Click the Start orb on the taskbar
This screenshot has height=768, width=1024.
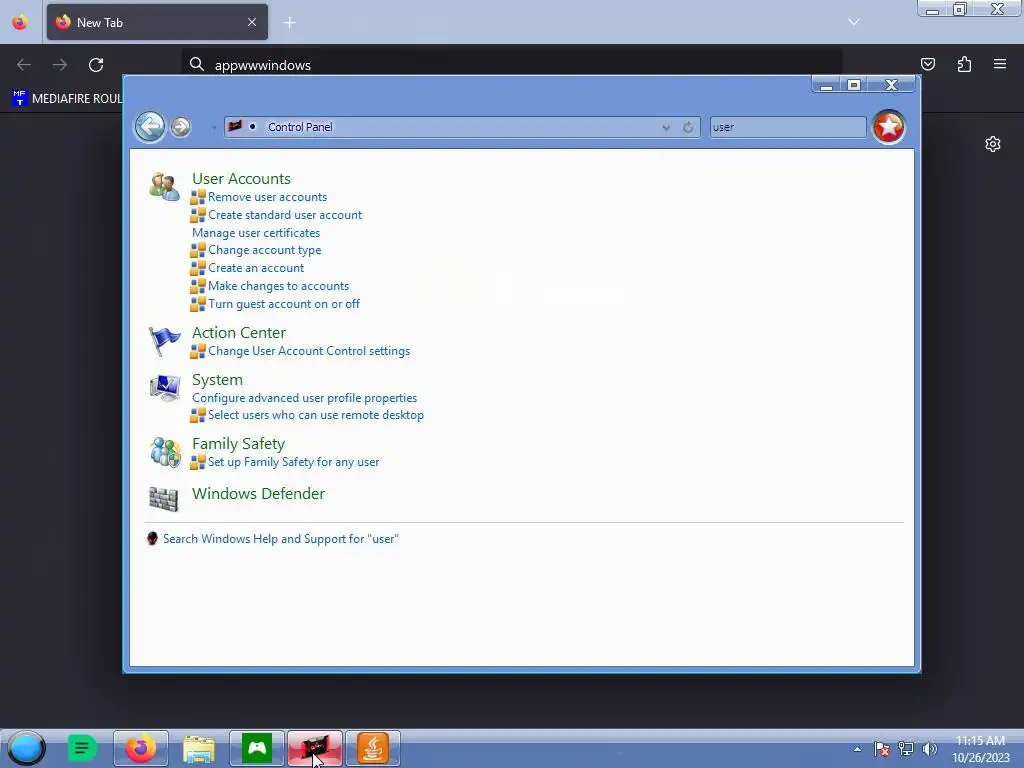(26, 748)
